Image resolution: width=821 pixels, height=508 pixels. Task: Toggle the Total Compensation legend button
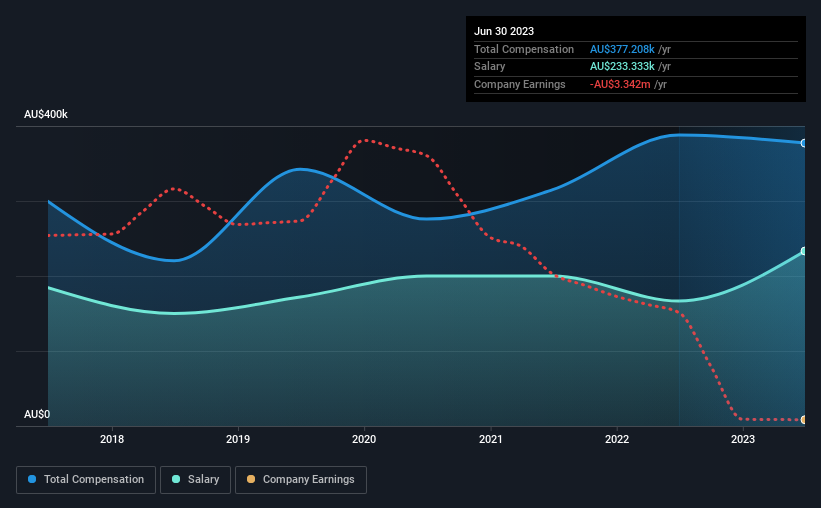pyautogui.click(x=86, y=480)
